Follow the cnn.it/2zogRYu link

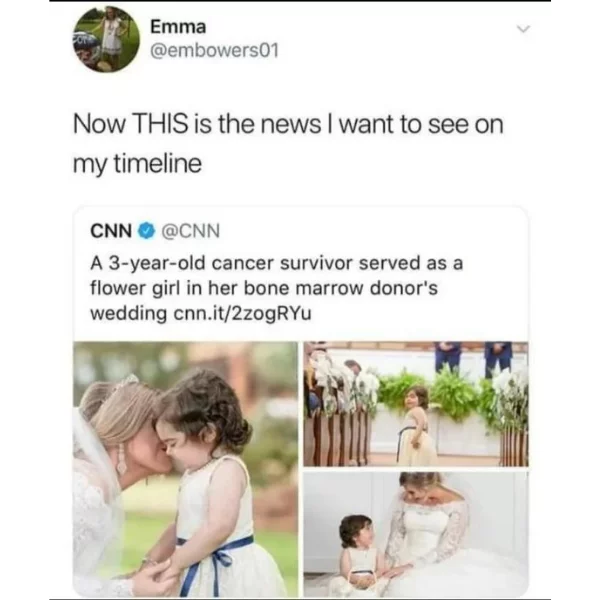pyautogui.click(x=243, y=314)
